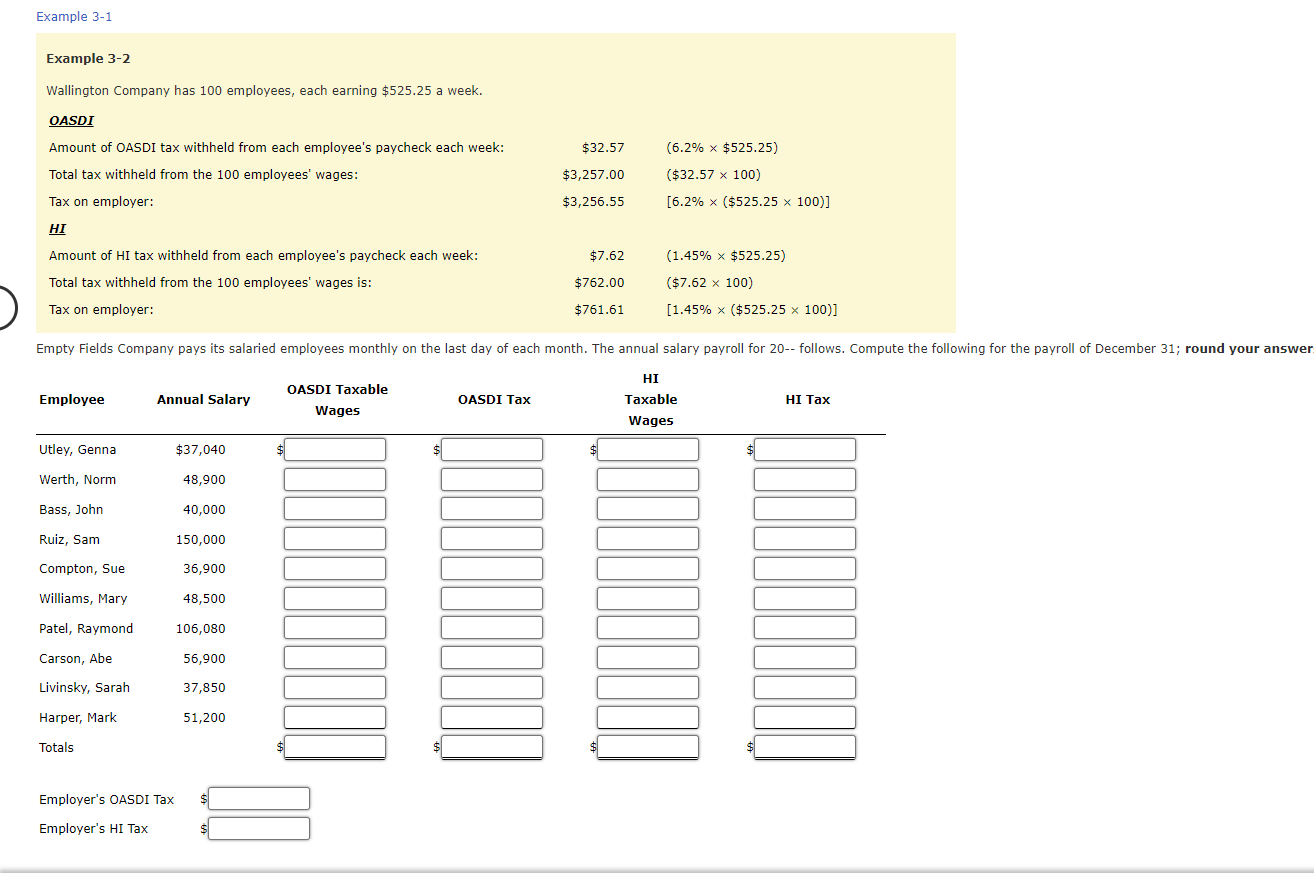This screenshot has height=878, width=1314.
Task: Click the 'Example 3-2' heading
Action: [x=88, y=59]
